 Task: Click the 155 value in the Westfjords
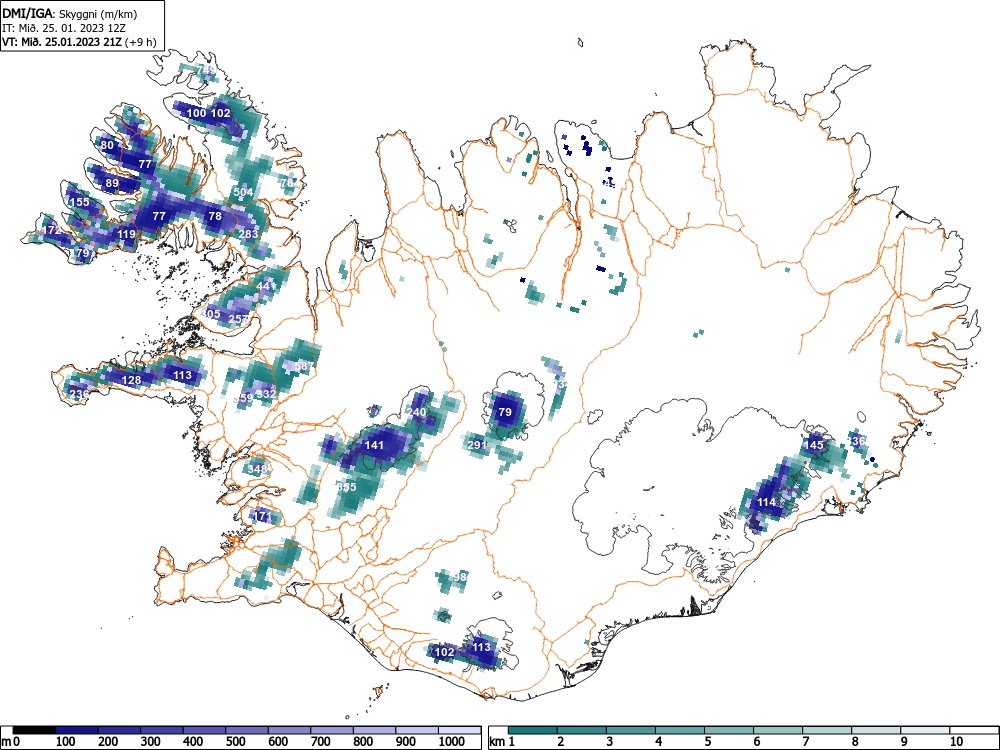(79, 202)
